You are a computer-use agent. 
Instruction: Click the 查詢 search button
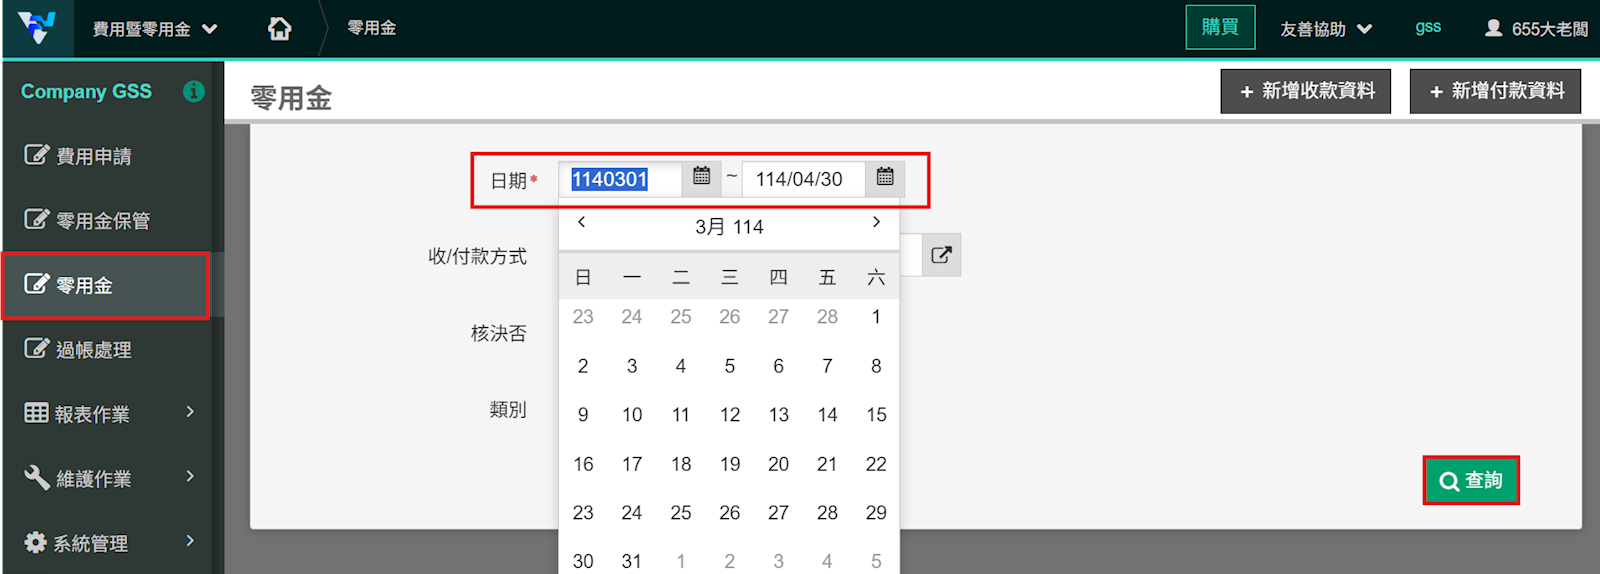(x=1470, y=481)
